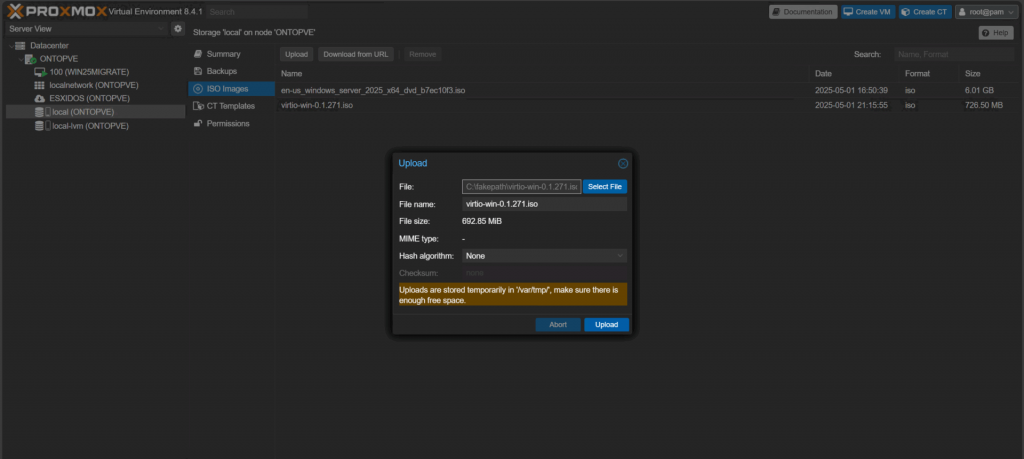1024x459 pixels.
Task: Click the VM 100 monitor icon
Action: pyautogui.click(x=39, y=72)
